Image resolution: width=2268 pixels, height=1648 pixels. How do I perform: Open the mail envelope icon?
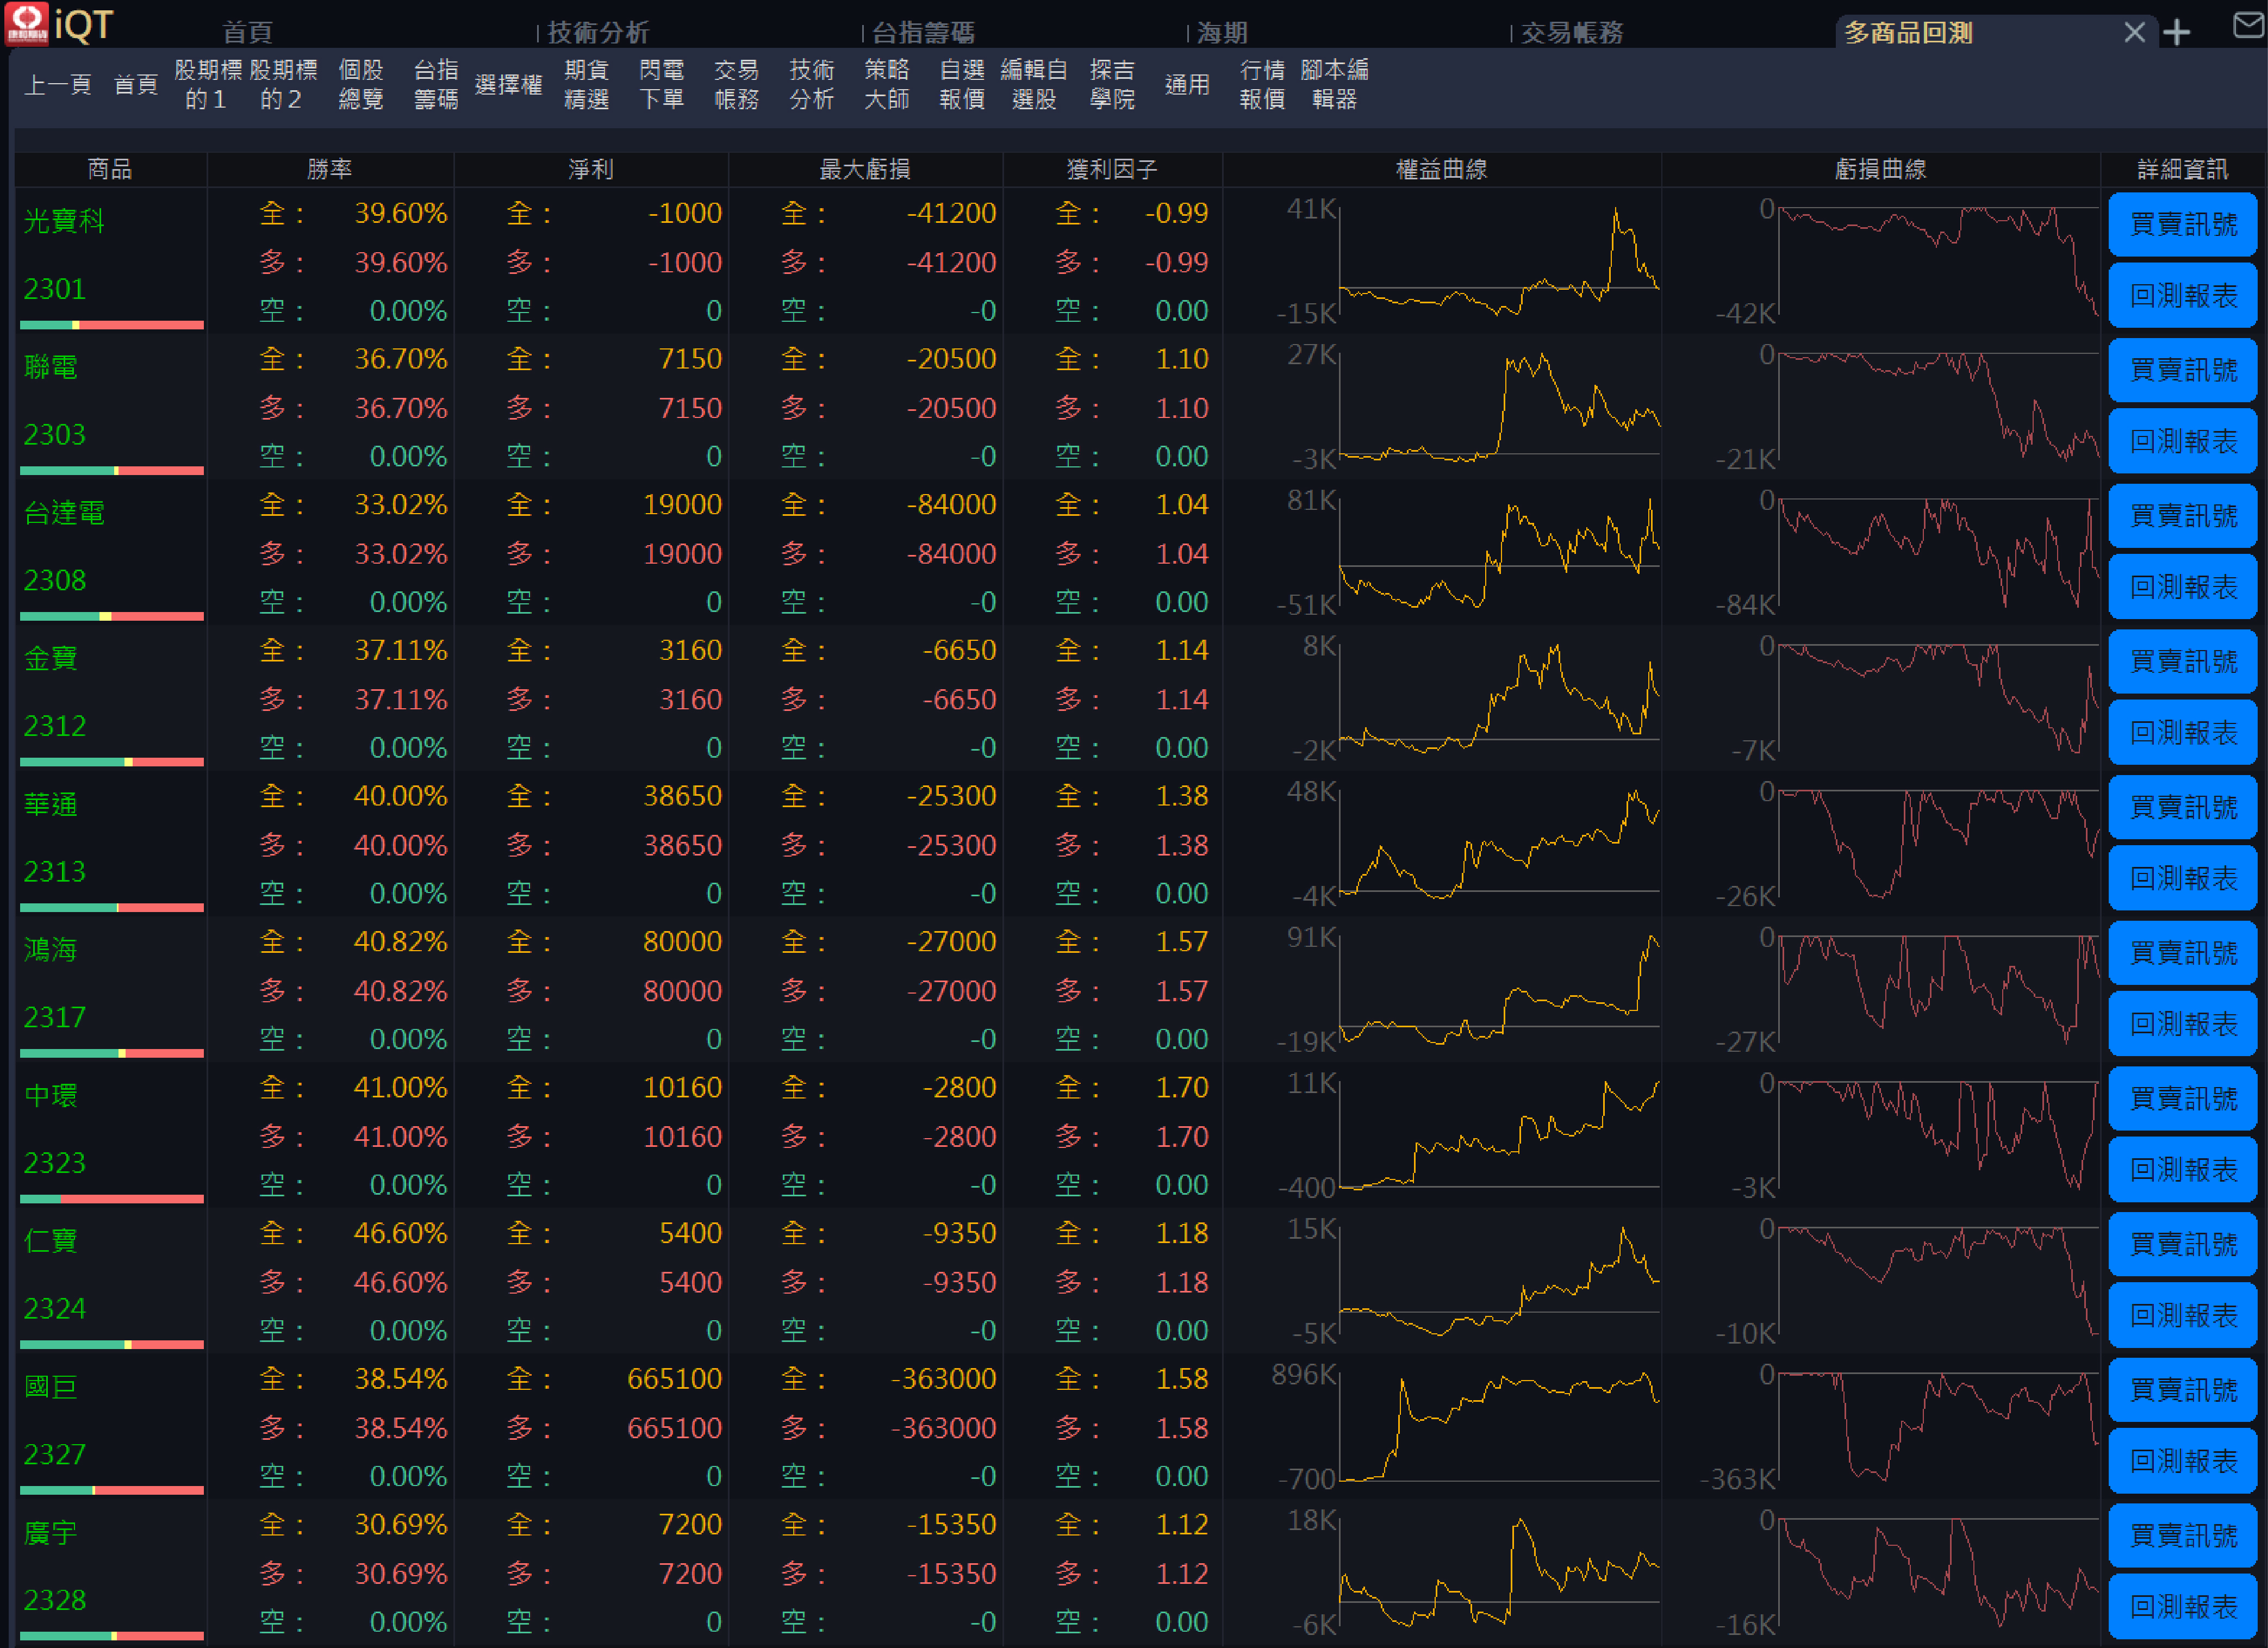[2248, 25]
